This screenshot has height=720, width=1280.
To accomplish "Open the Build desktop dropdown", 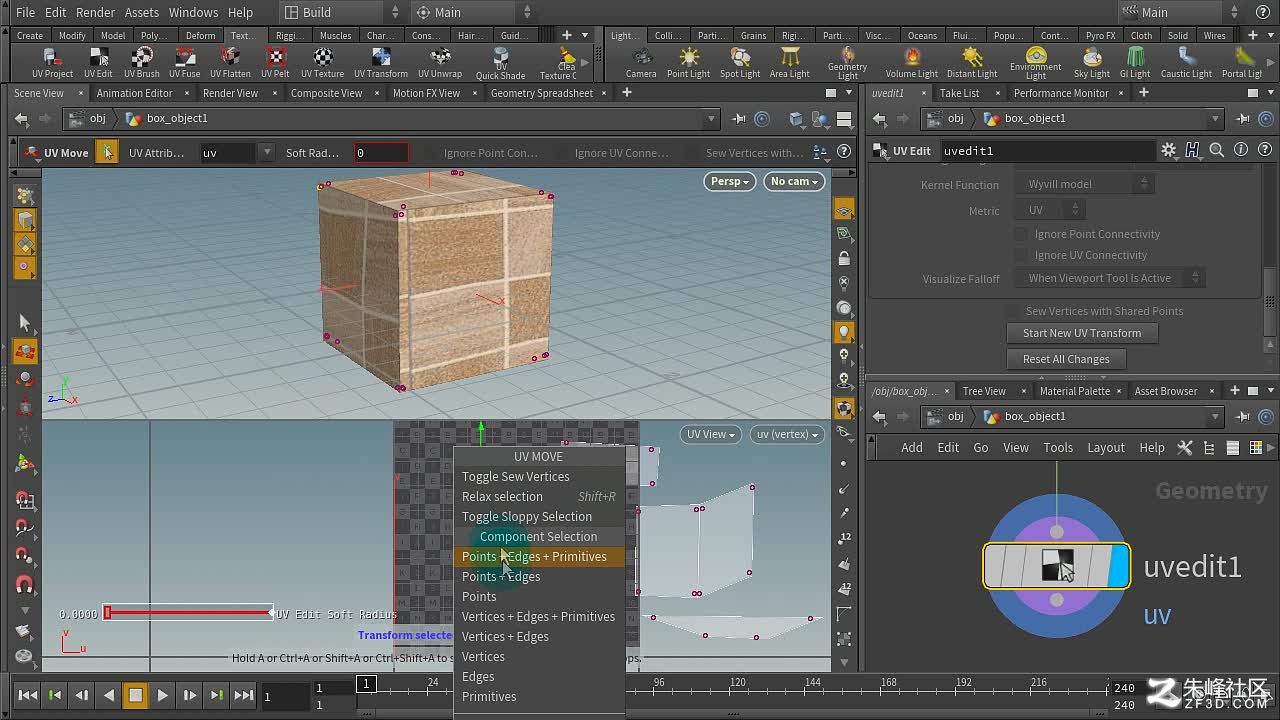I will pos(342,12).
